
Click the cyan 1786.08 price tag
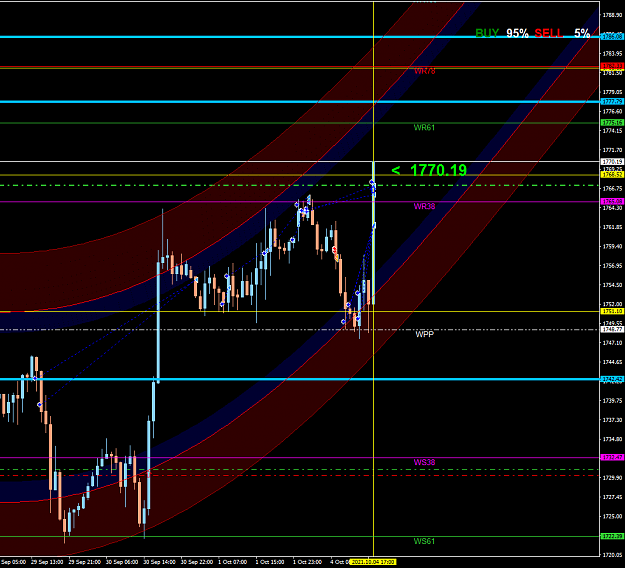point(612,37)
